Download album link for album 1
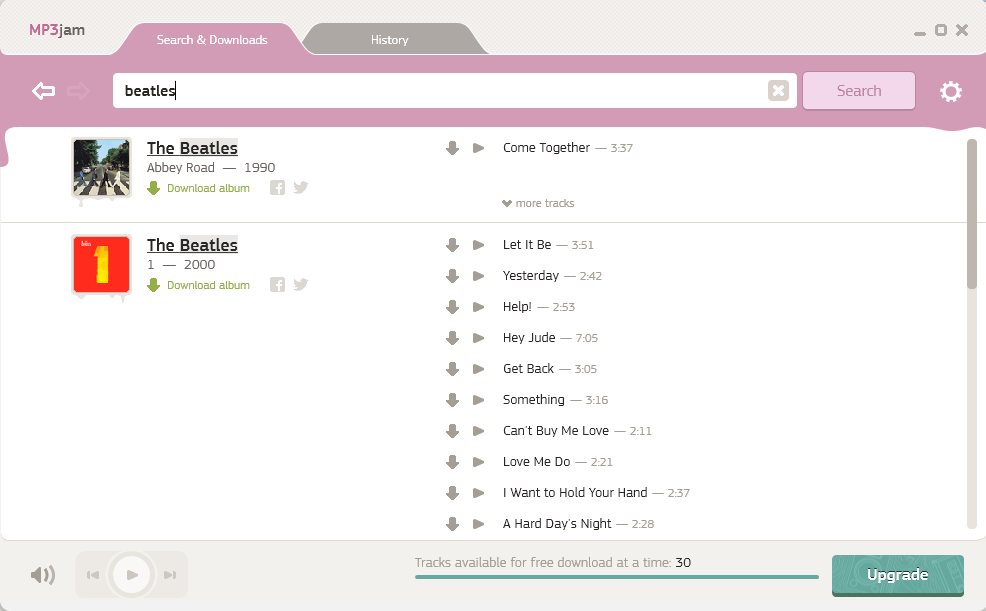This screenshot has width=986, height=611. click(x=199, y=285)
